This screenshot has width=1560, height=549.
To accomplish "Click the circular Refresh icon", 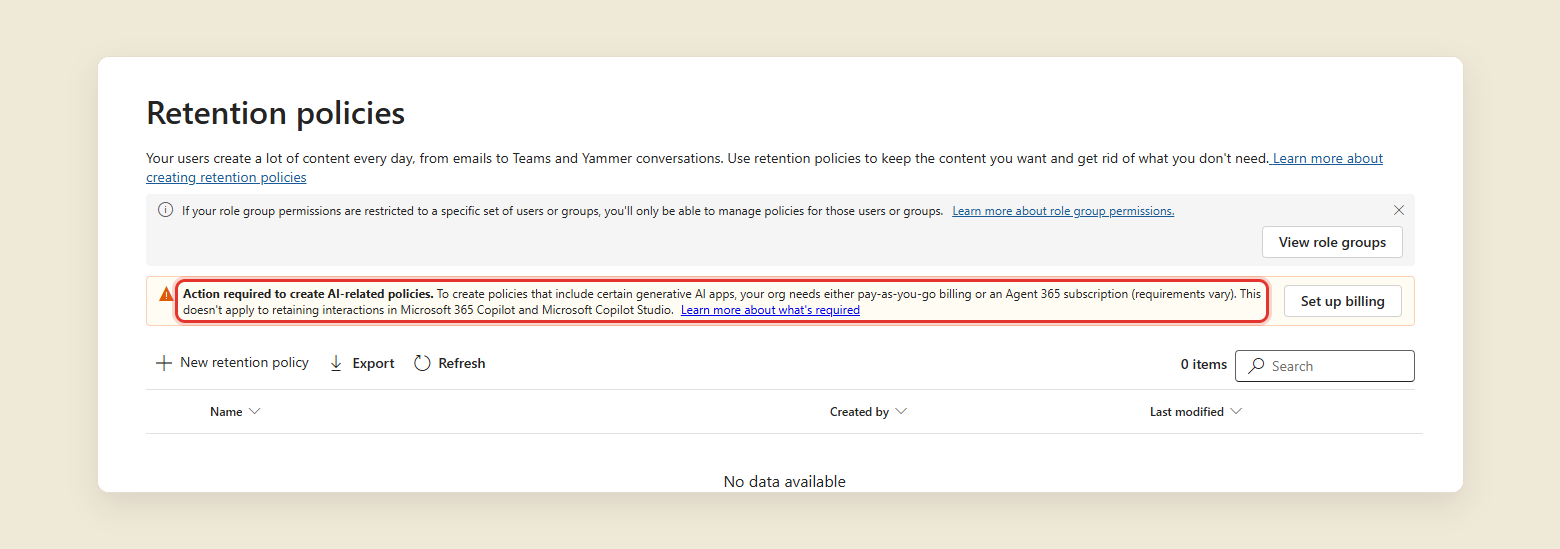I will click(422, 363).
